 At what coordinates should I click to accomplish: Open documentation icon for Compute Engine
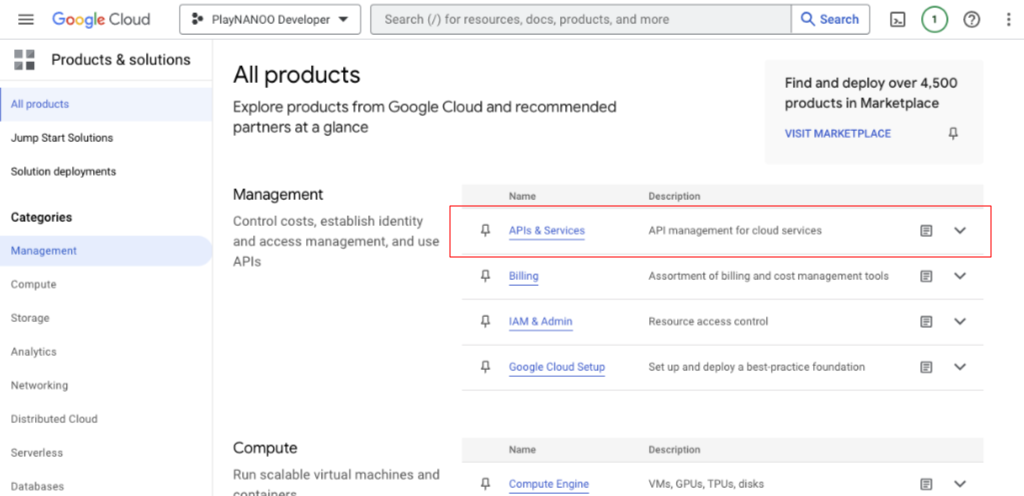tap(926, 484)
